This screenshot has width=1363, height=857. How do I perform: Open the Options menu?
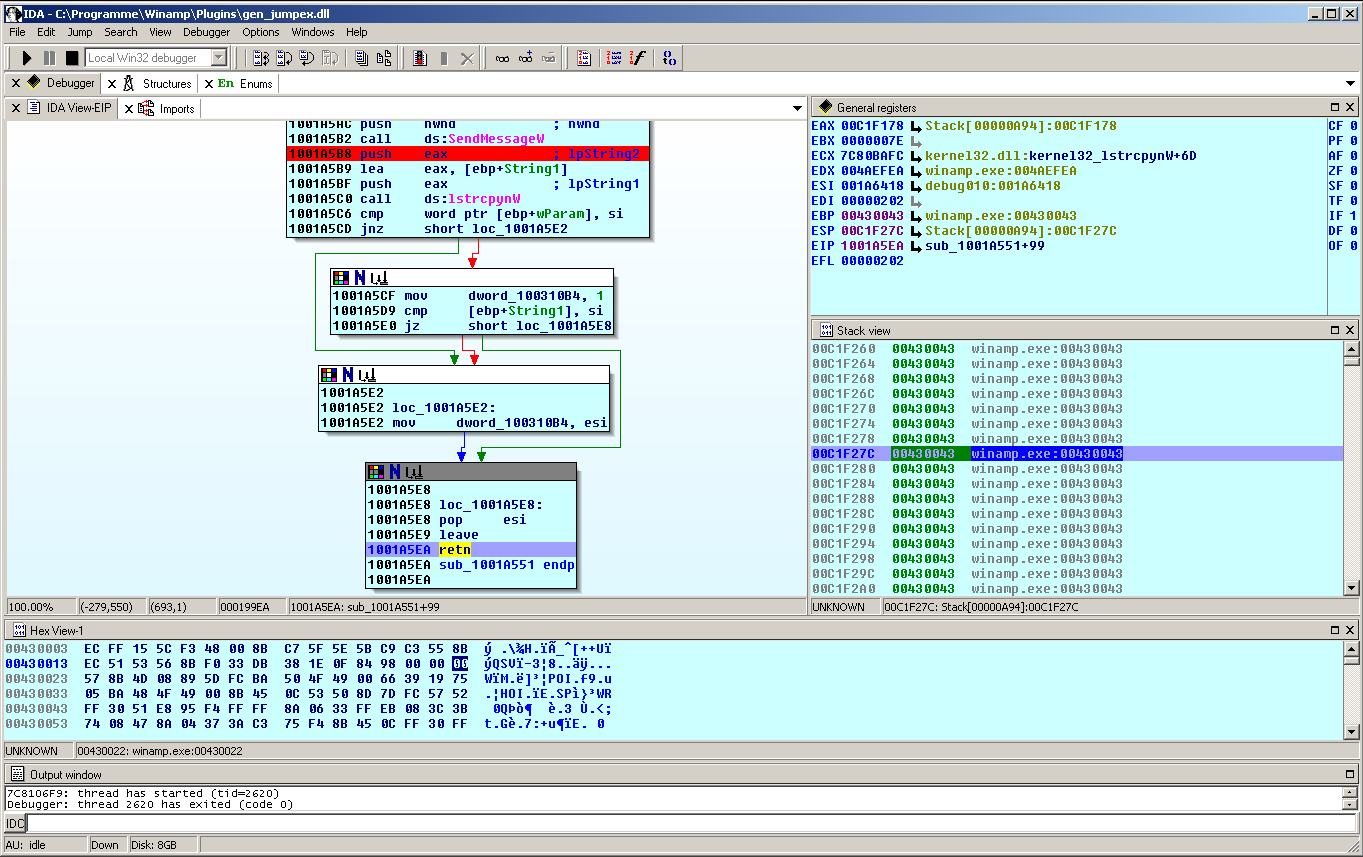[x=261, y=32]
